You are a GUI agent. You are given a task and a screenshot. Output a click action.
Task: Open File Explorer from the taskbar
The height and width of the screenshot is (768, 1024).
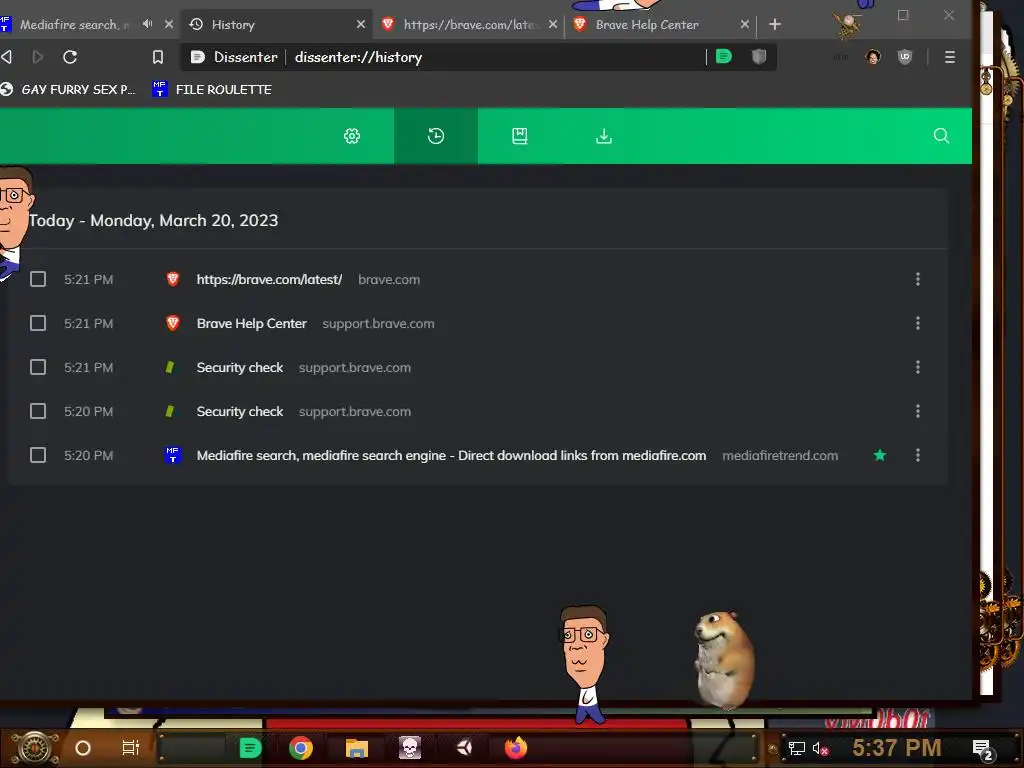pyautogui.click(x=357, y=748)
